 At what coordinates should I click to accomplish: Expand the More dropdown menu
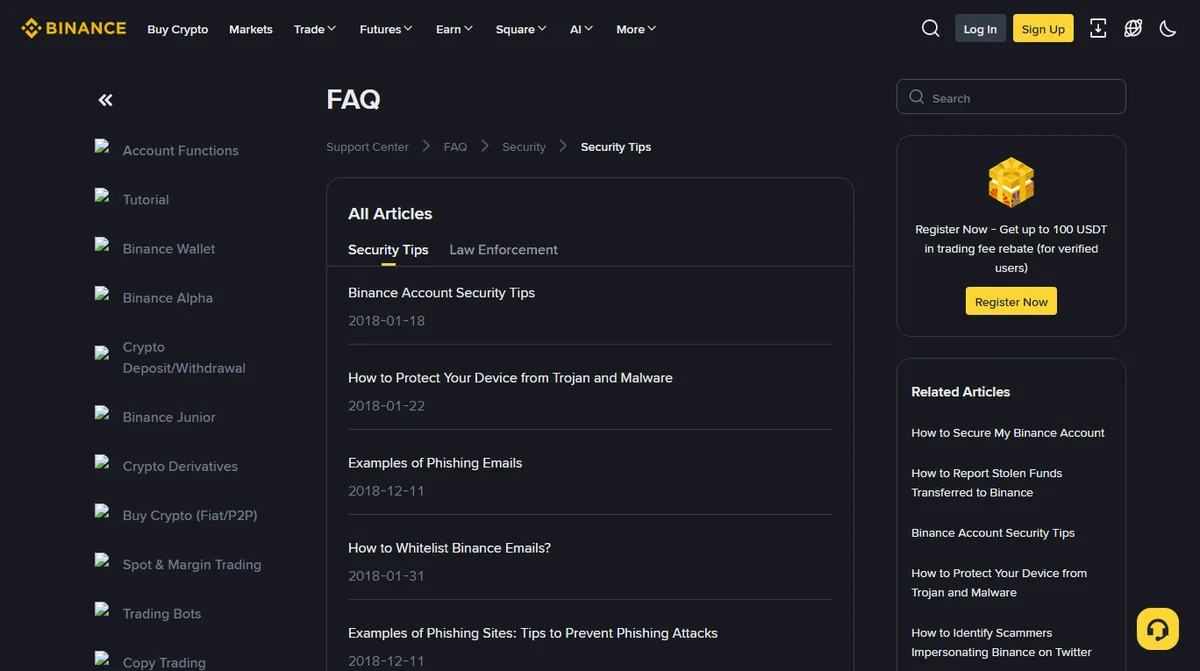tap(636, 29)
